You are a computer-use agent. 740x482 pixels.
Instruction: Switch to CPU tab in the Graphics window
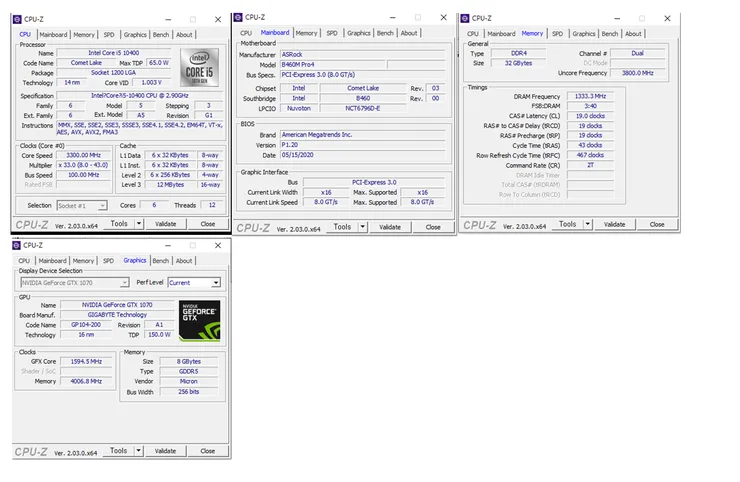click(24, 261)
